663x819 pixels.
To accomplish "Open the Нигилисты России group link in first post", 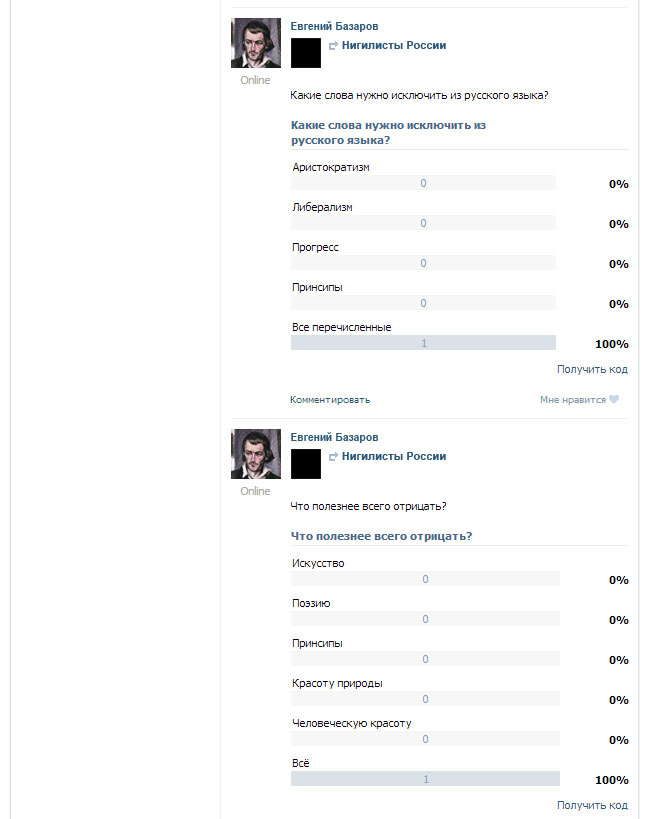I will coord(394,45).
